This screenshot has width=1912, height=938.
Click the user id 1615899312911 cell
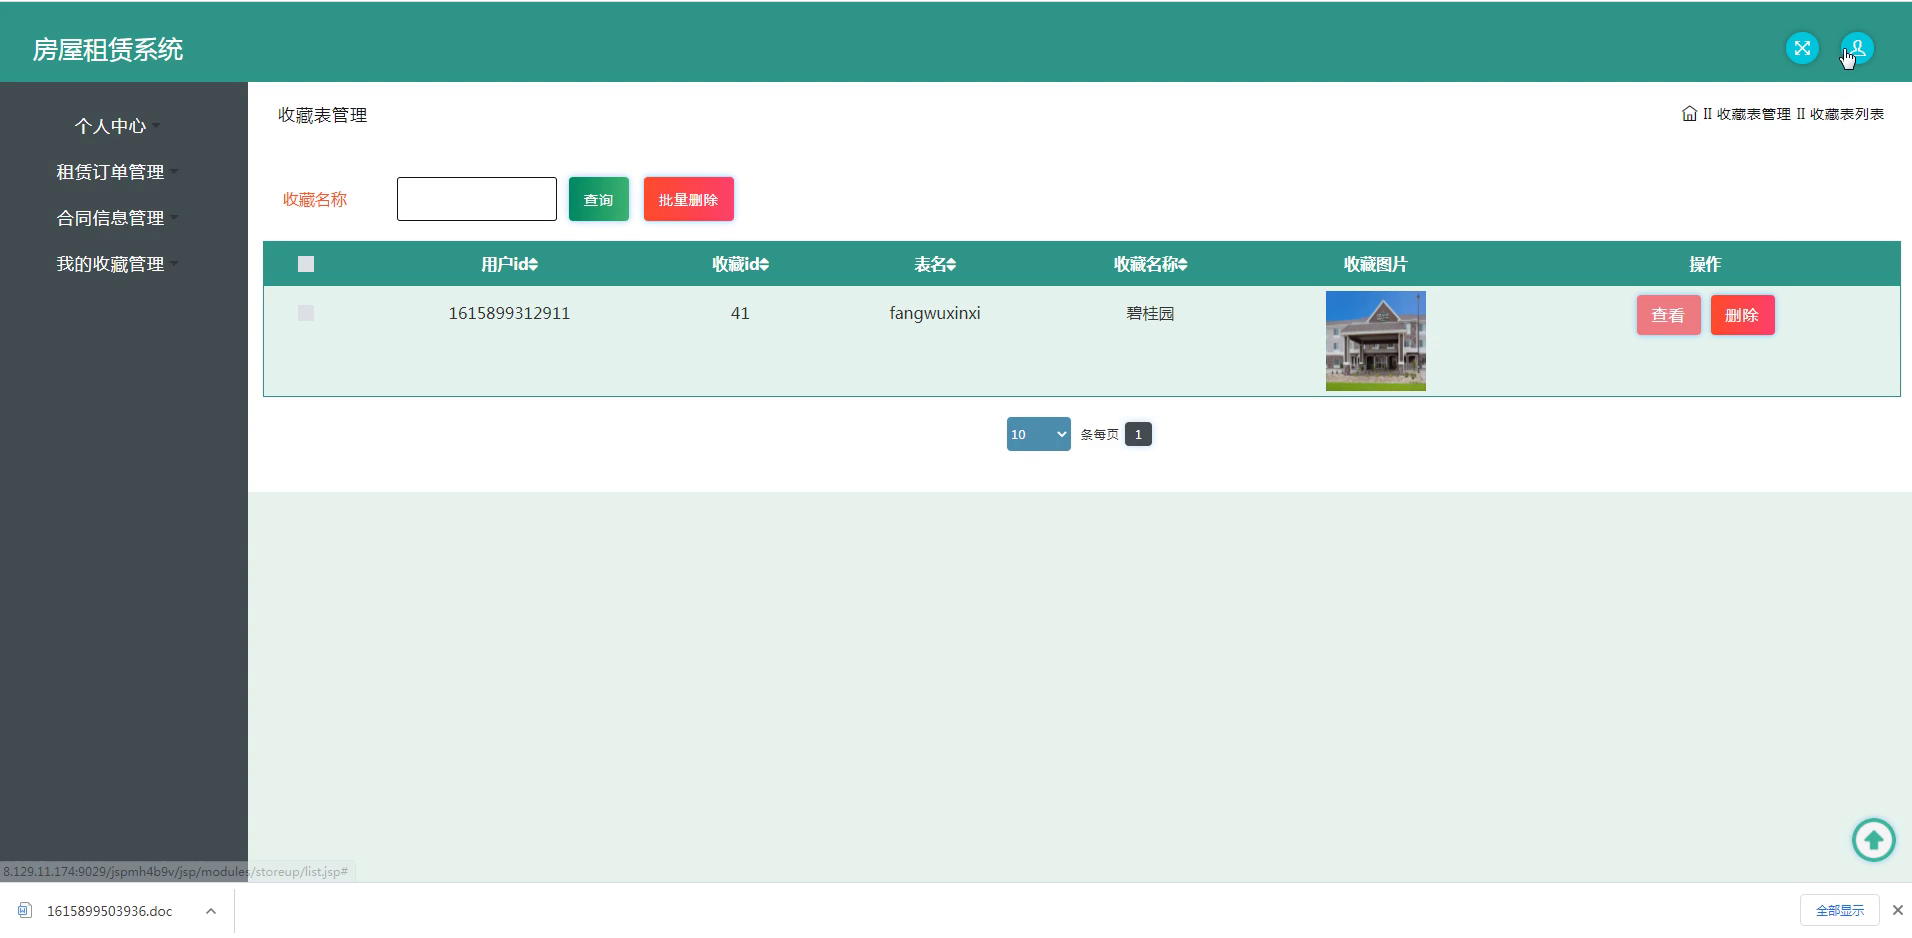(x=509, y=313)
